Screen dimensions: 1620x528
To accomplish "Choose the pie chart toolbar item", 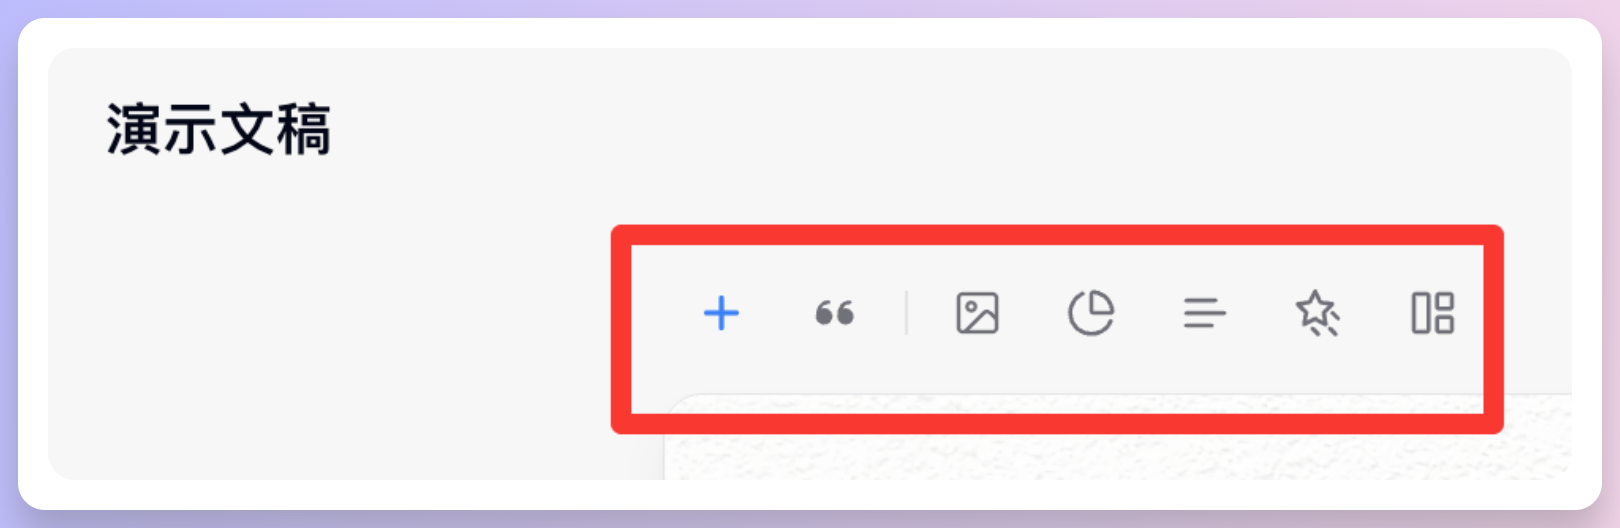I will (1091, 313).
